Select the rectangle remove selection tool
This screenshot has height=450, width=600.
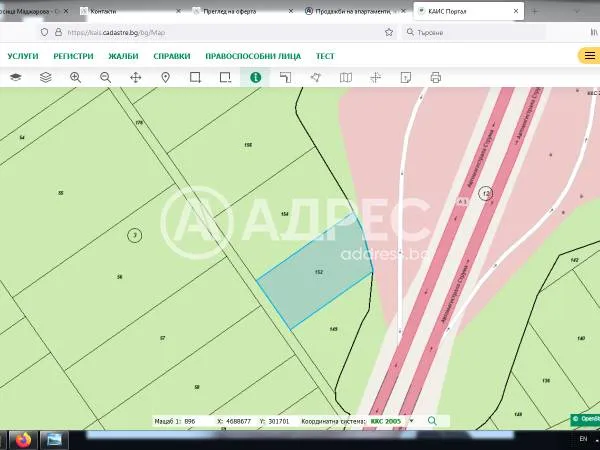225,77
